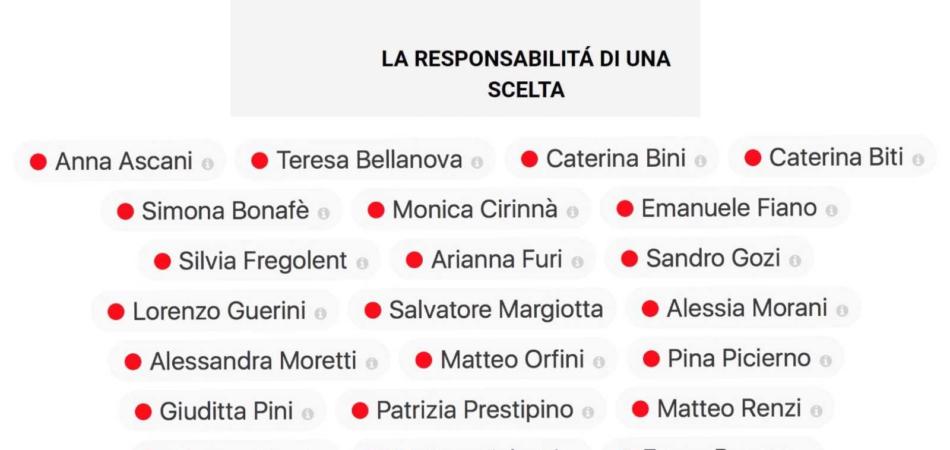Open the Caterina Biti tag
Screen dimensions: 950x450
point(833,158)
